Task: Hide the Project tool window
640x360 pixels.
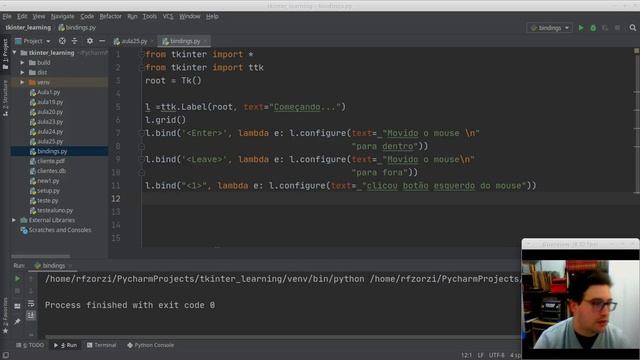Action: click(x=102, y=41)
